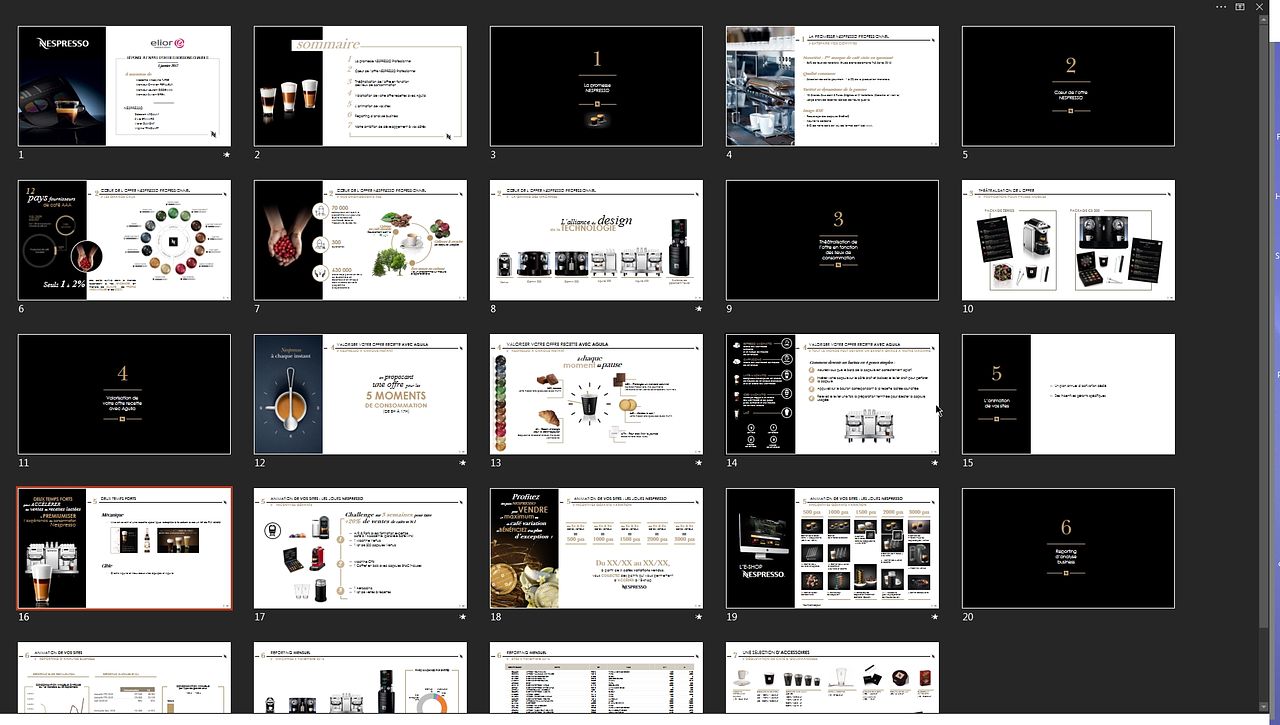Screen dimensions: 1280x725
Task: Select slide 6 '12 pays fournisseurs' thumbnail
Action: point(124,240)
